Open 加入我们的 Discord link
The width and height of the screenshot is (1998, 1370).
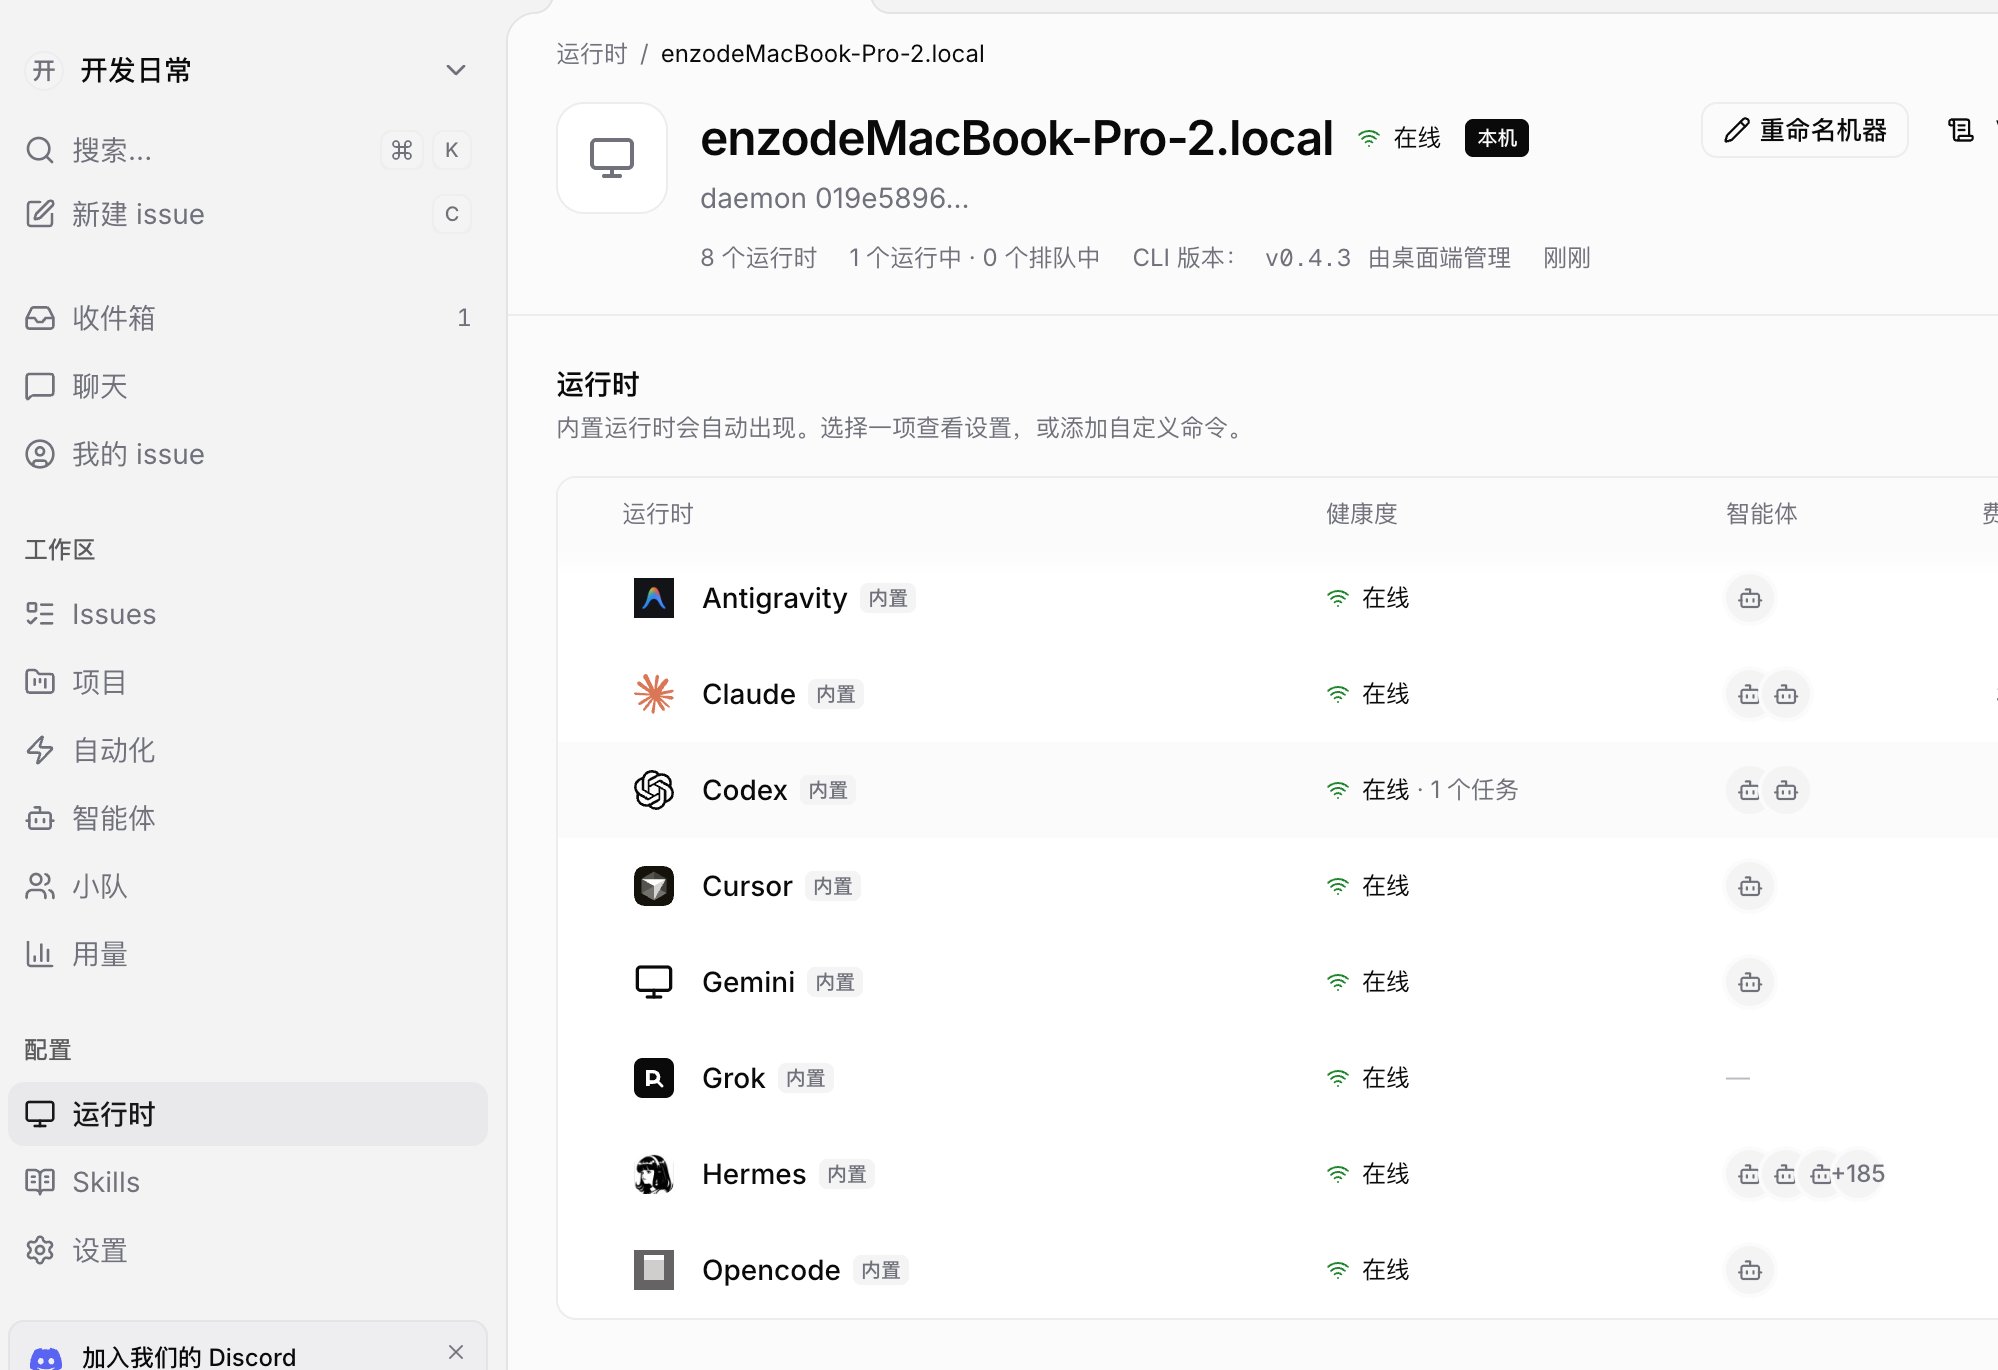point(189,1357)
